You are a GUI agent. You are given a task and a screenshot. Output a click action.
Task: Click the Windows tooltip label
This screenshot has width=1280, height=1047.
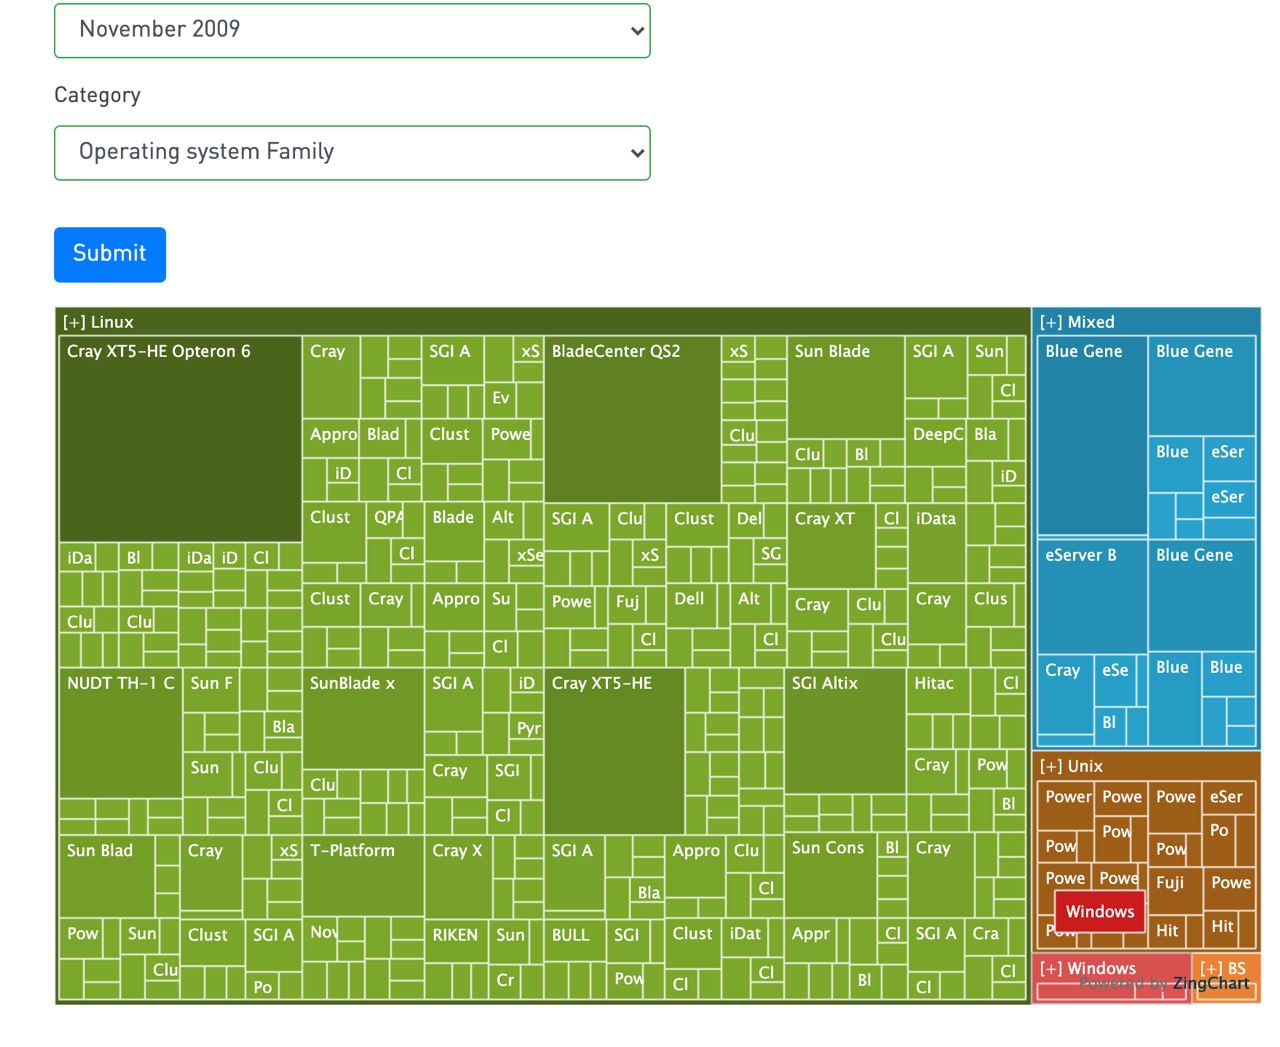click(1099, 911)
